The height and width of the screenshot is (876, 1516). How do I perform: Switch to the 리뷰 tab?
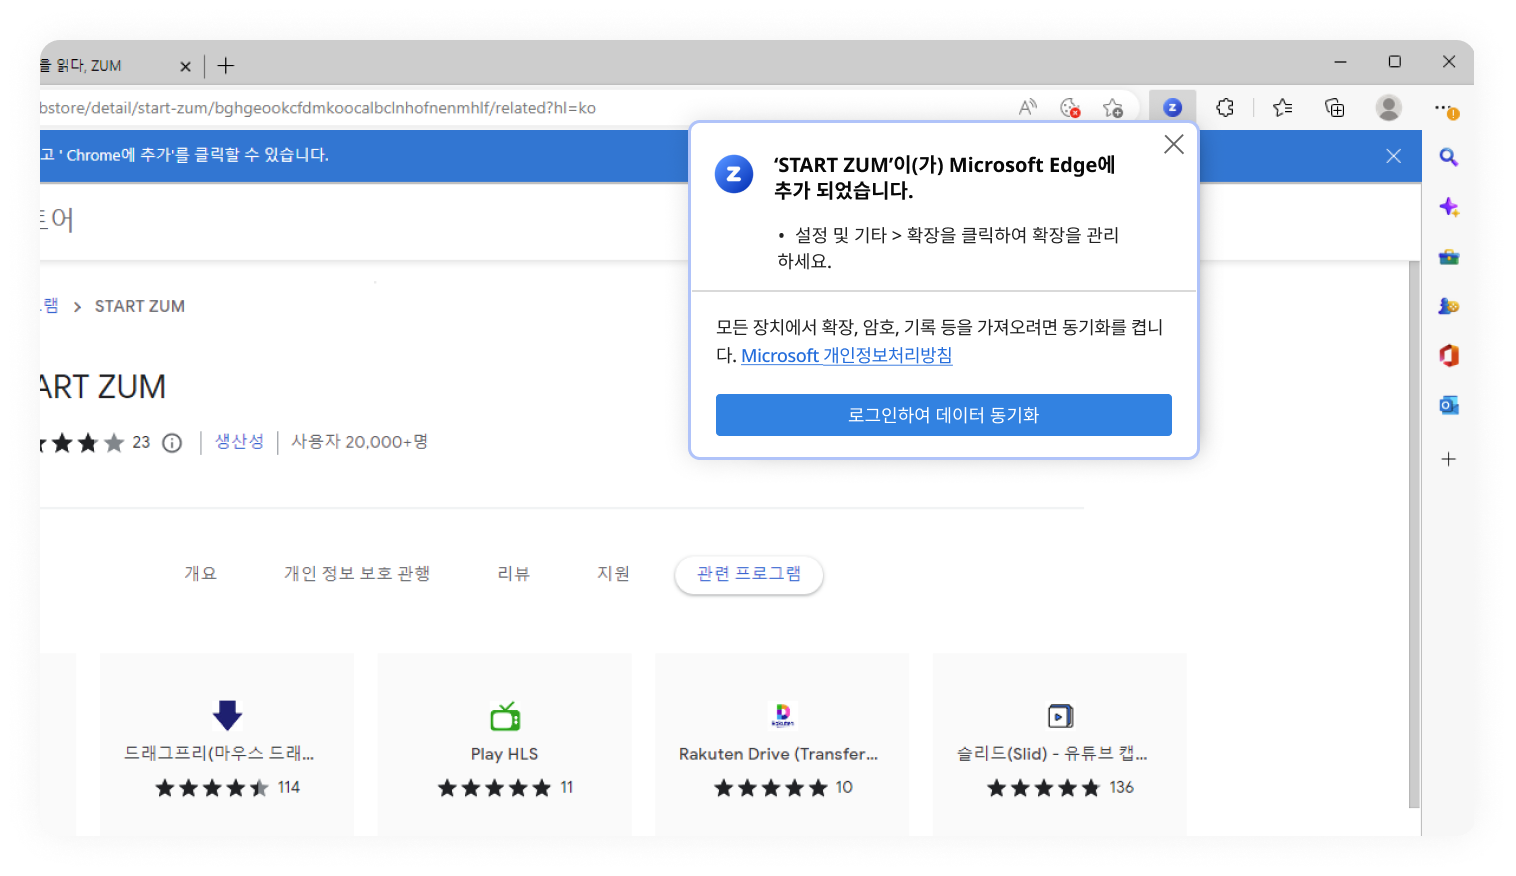pyautogui.click(x=513, y=572)
